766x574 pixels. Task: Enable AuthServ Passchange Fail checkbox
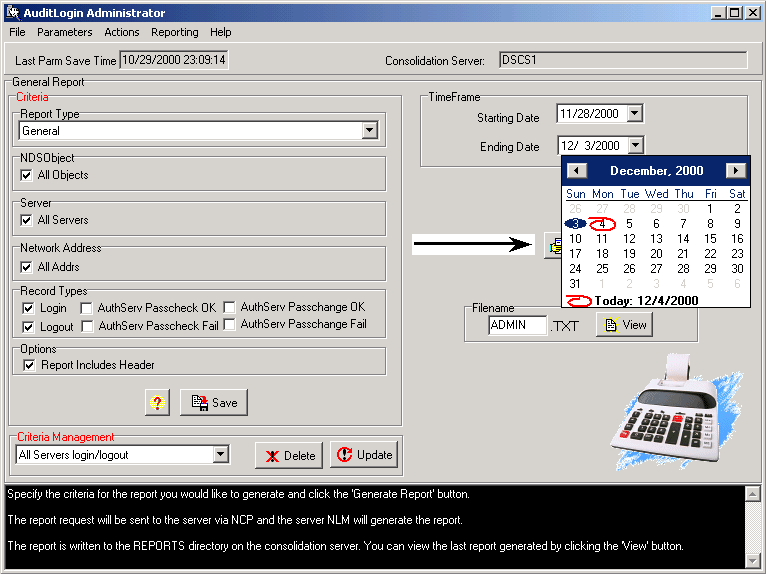(229, 324)
